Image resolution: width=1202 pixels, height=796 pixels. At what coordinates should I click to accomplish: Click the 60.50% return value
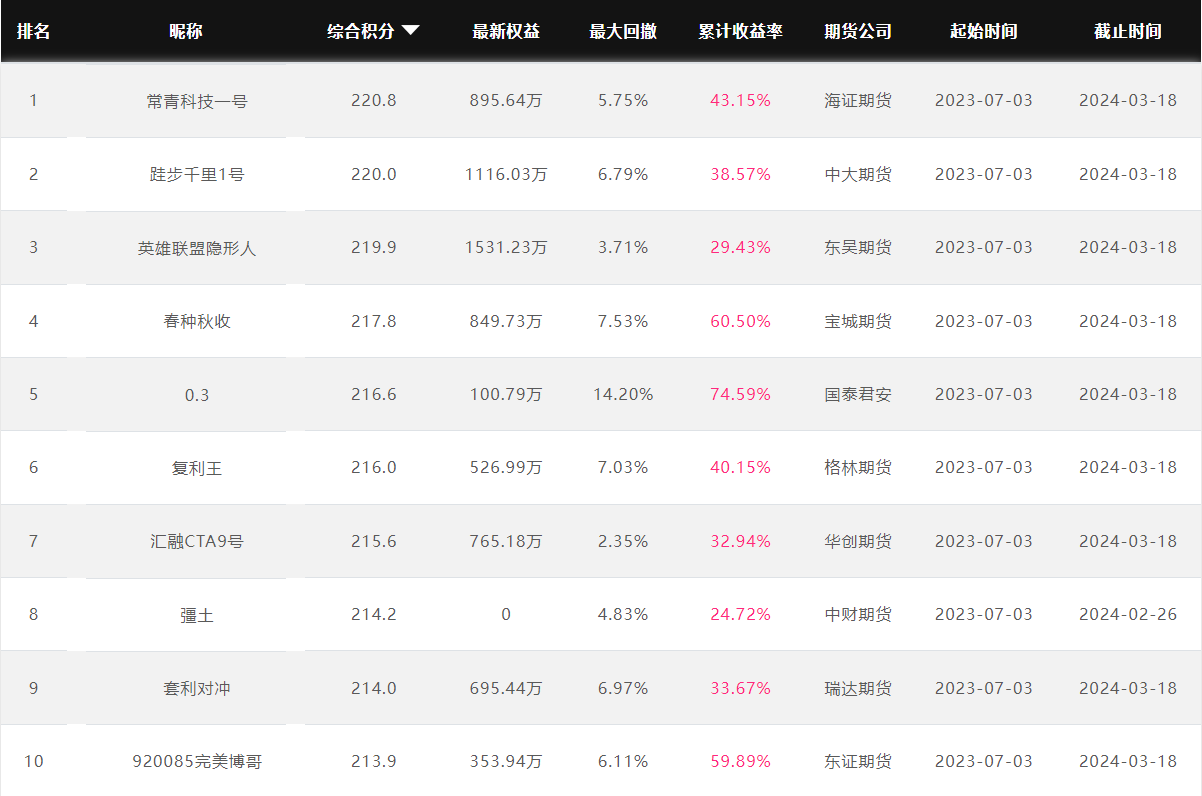pyautogui.click(x=740, y=321)
